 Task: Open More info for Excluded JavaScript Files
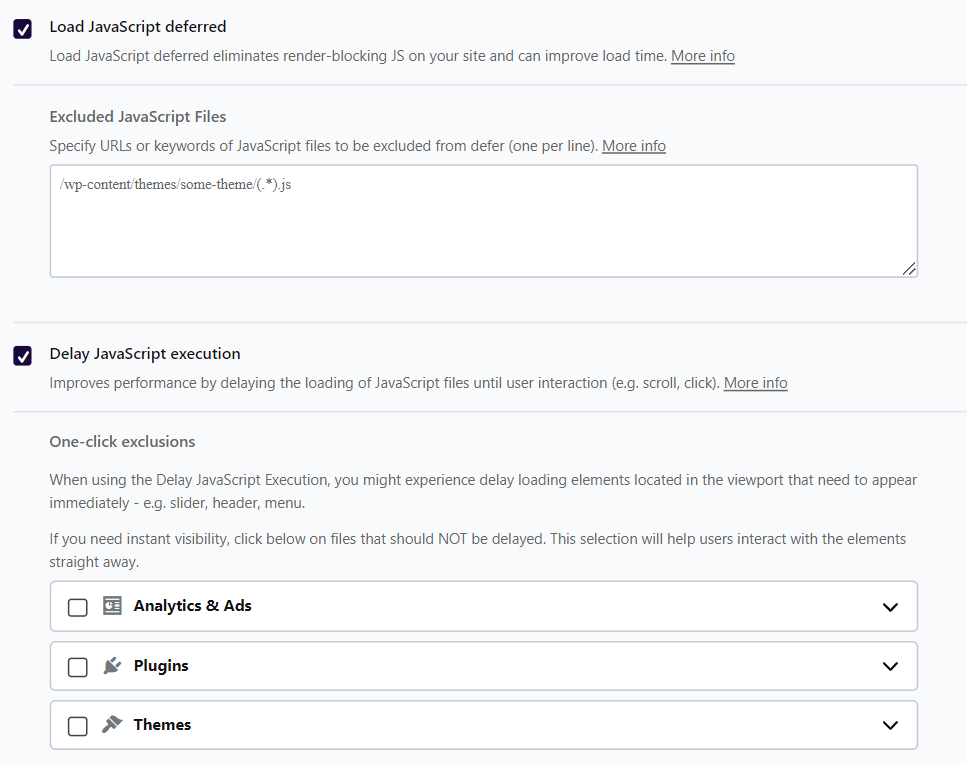(x=634, y=145)
